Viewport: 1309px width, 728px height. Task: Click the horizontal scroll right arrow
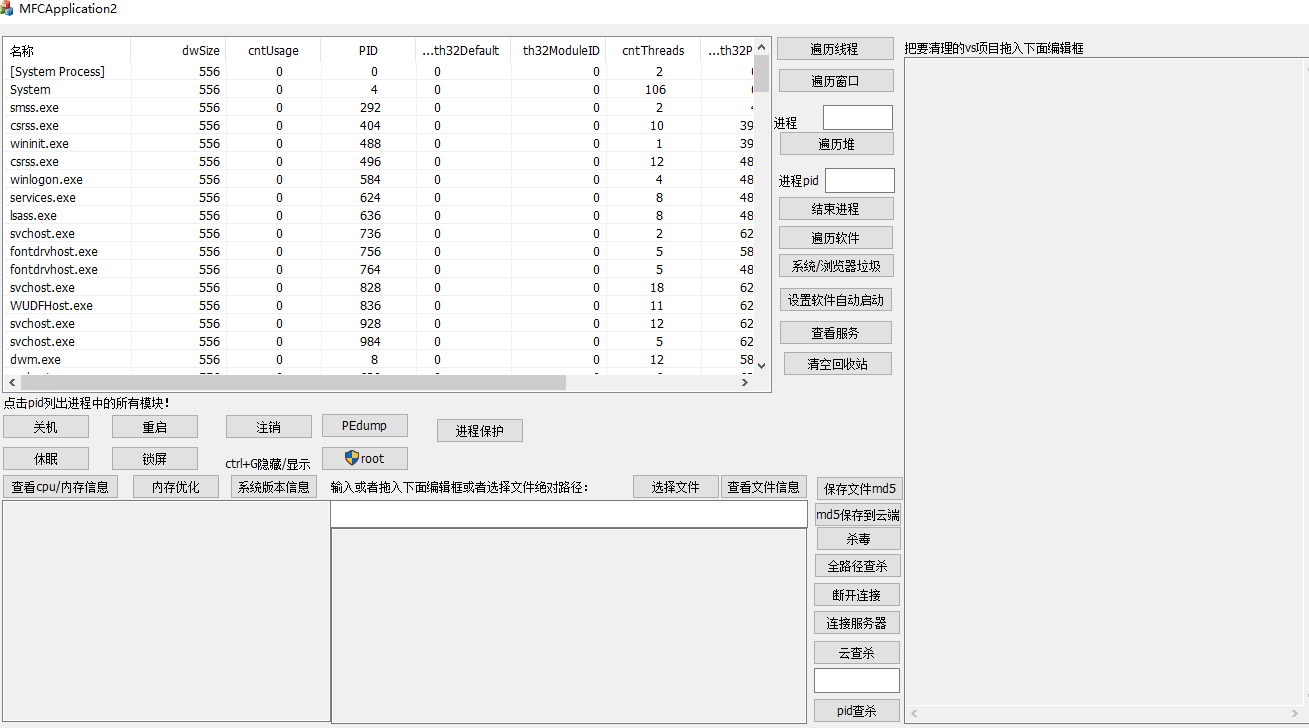[745, 383]
